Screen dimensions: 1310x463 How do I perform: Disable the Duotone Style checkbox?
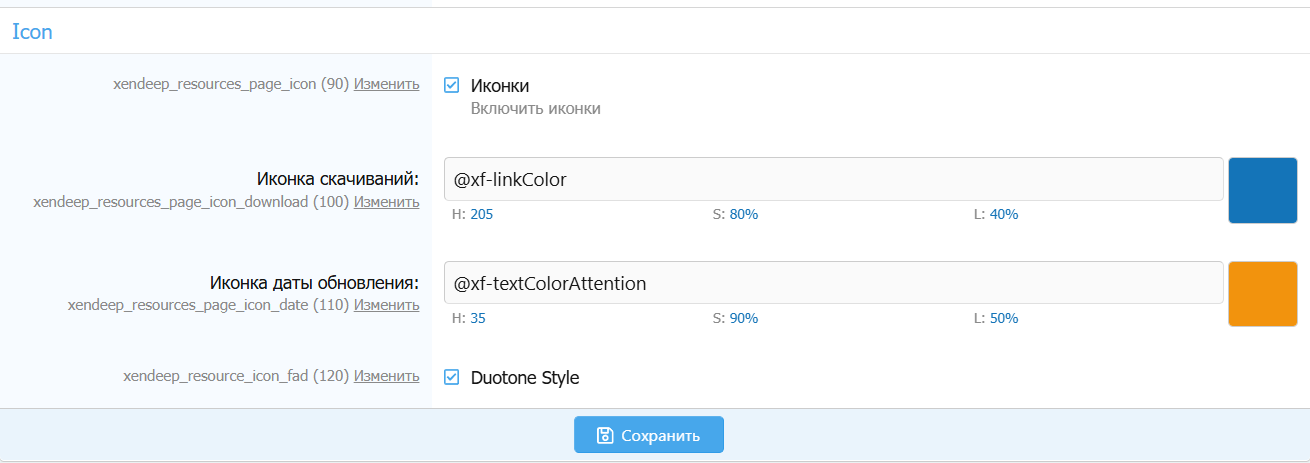tap(451, 377)
